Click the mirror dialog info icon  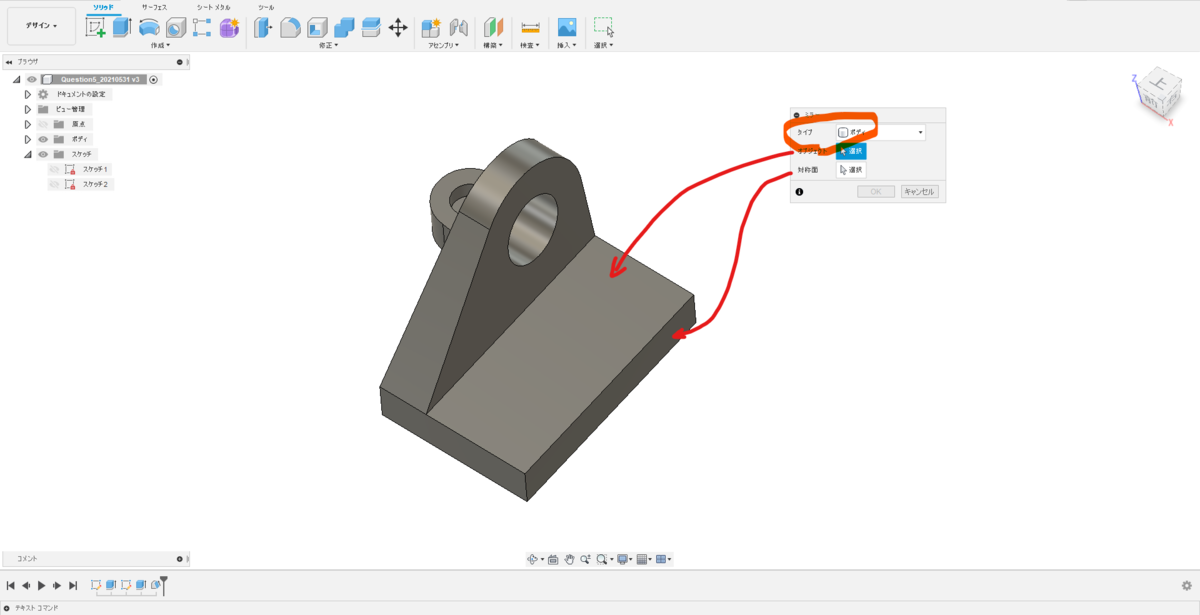point(800,191)
